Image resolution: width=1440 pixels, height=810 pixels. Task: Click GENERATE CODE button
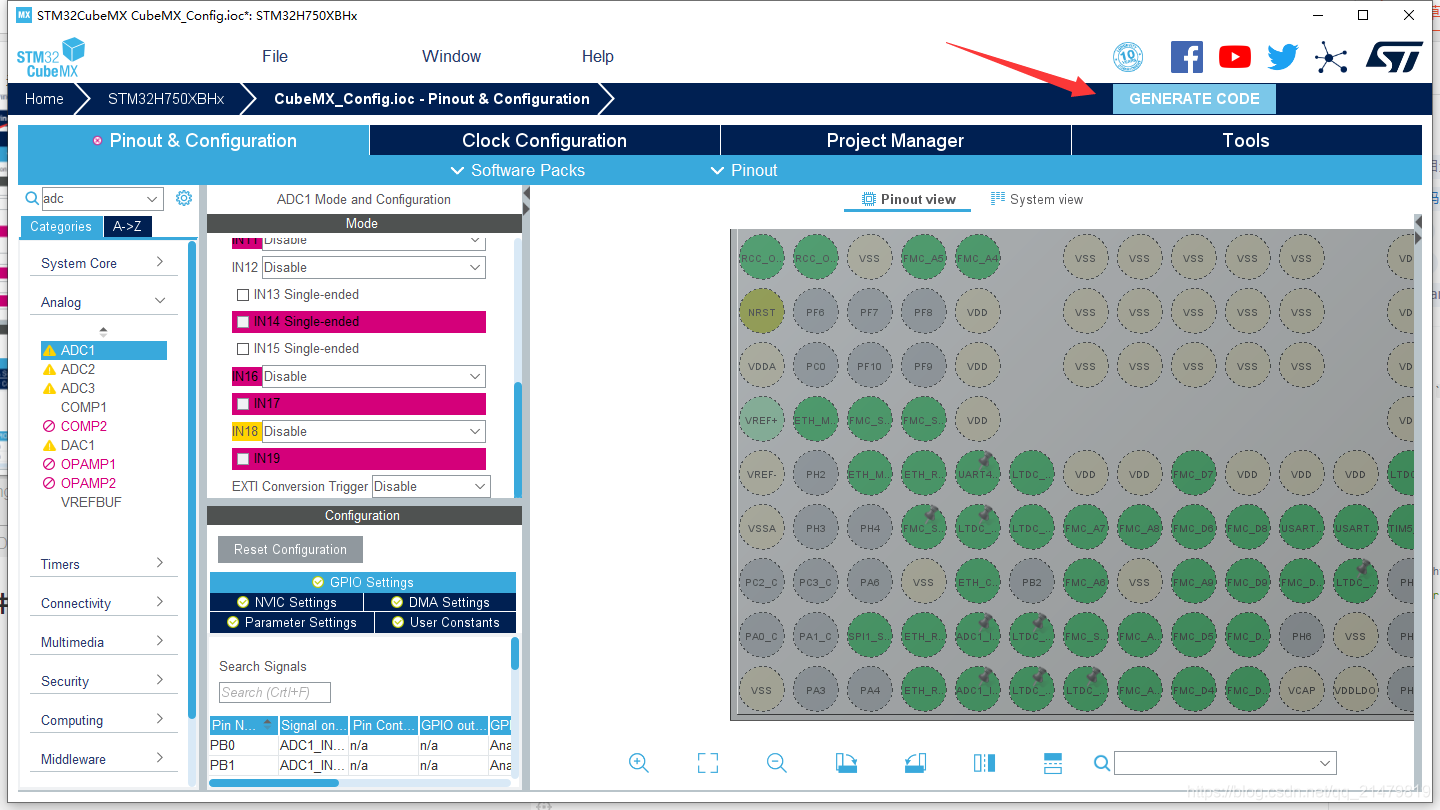pos(1194,99)
